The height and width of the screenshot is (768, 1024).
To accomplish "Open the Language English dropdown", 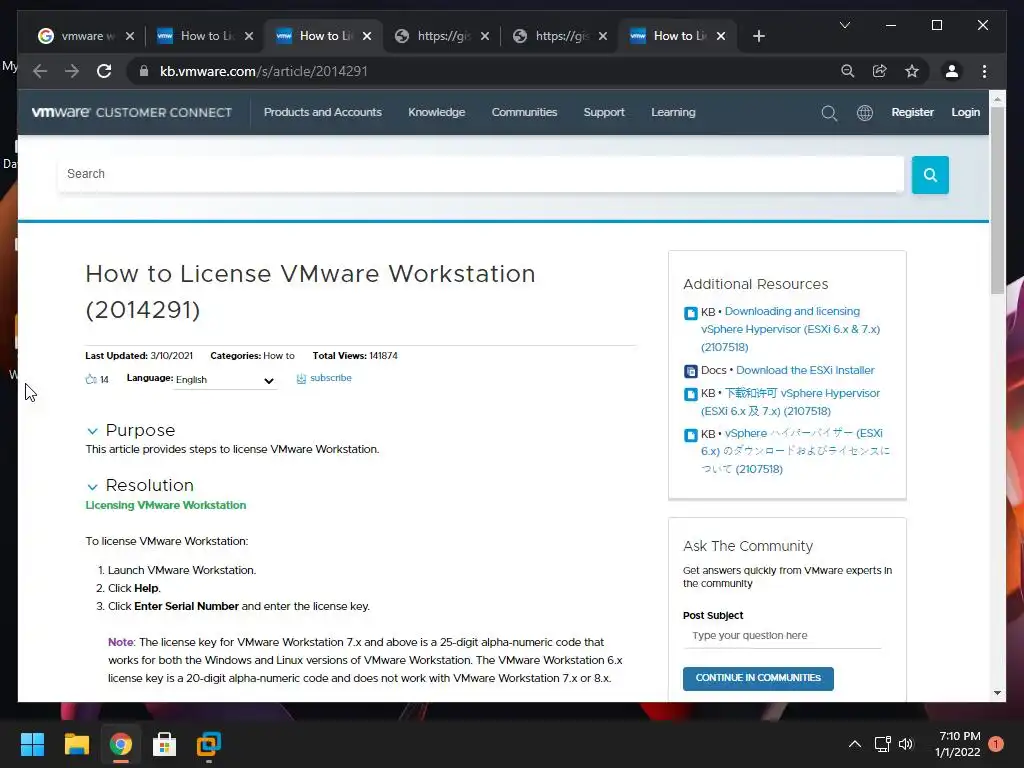I will coord(225,380).
